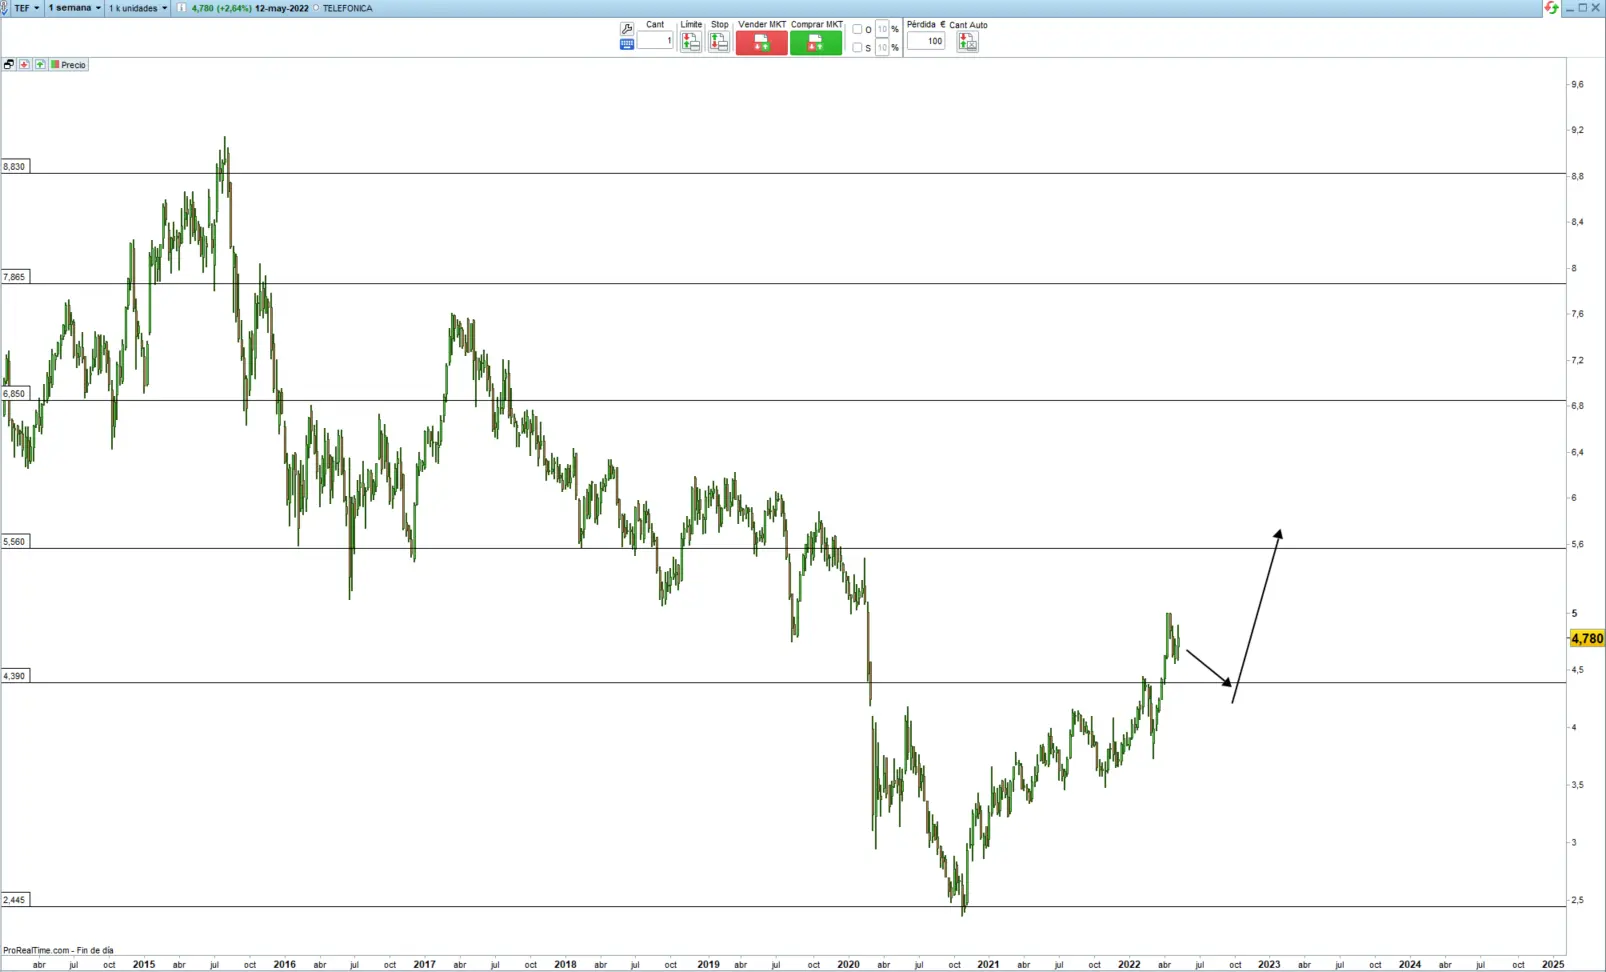1606x972 pixels.
Task: Click the Pérdida amount field
Action: click(x=926, y=41)
